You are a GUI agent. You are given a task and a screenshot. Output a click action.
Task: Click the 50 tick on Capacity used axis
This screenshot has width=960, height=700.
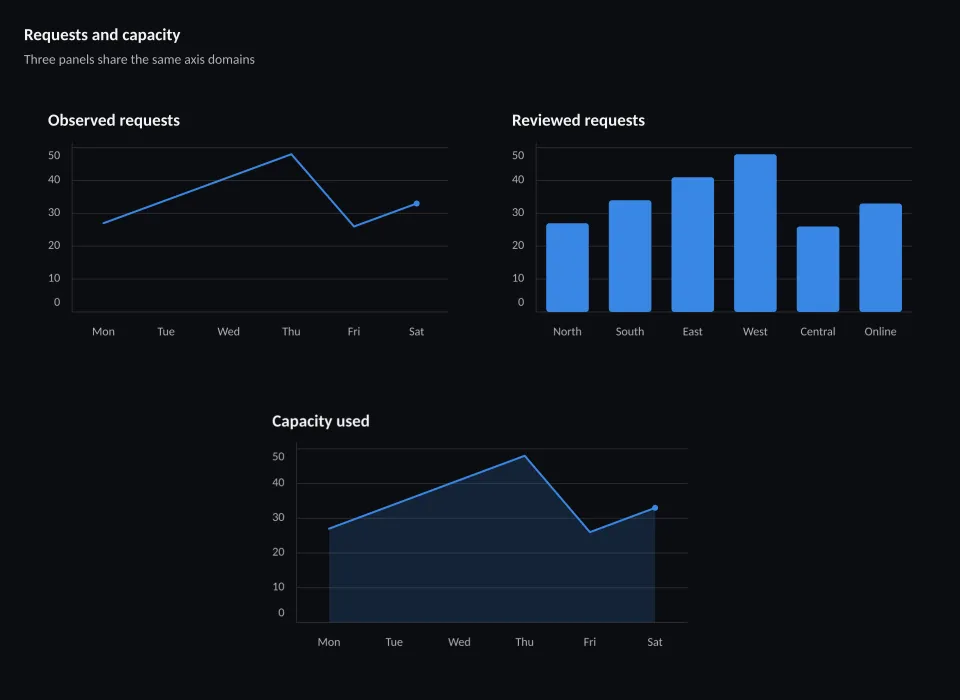click(x=279, y=456)
